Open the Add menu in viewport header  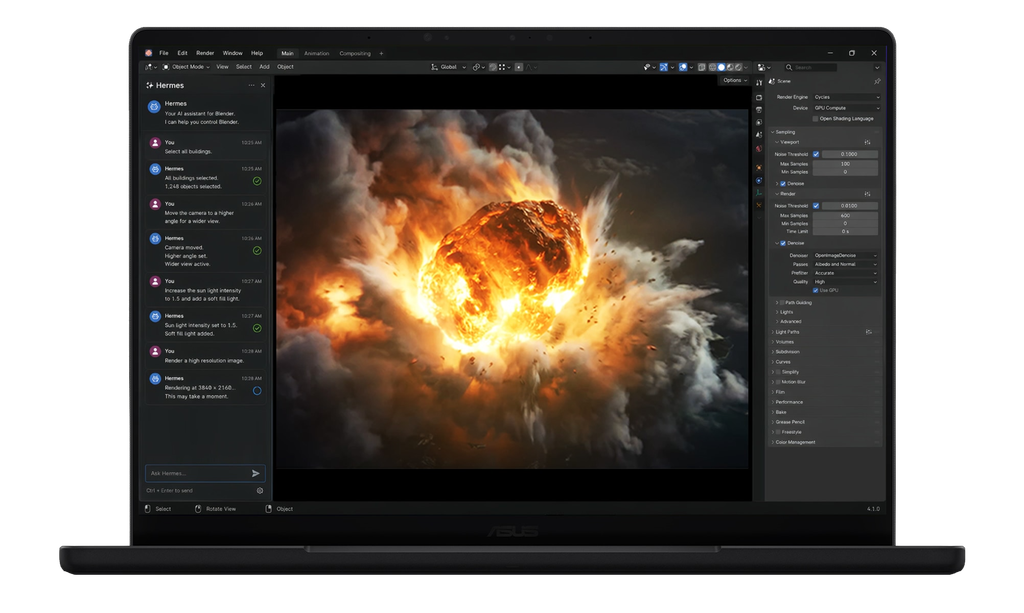[x=264, y=67]
